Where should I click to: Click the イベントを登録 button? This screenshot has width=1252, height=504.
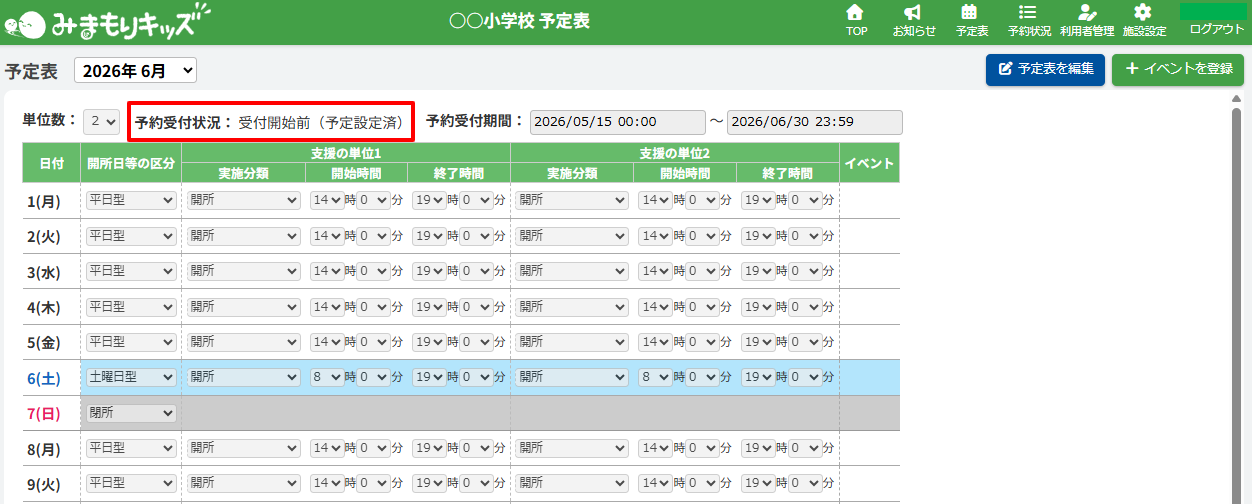pyautogui.click(x=1178, y=70)
